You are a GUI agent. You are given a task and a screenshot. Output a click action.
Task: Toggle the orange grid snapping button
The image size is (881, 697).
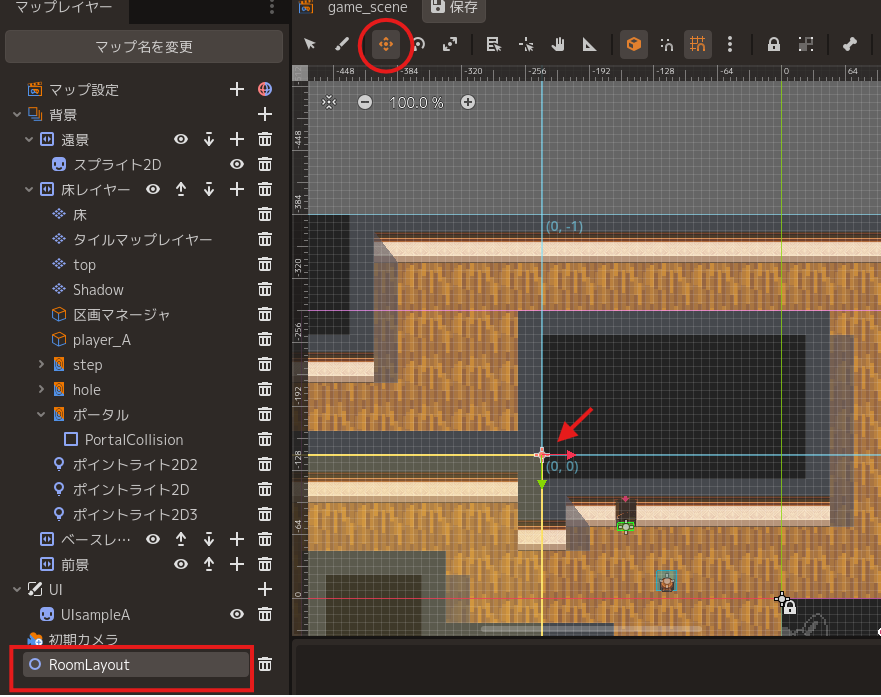coord(697,44)
